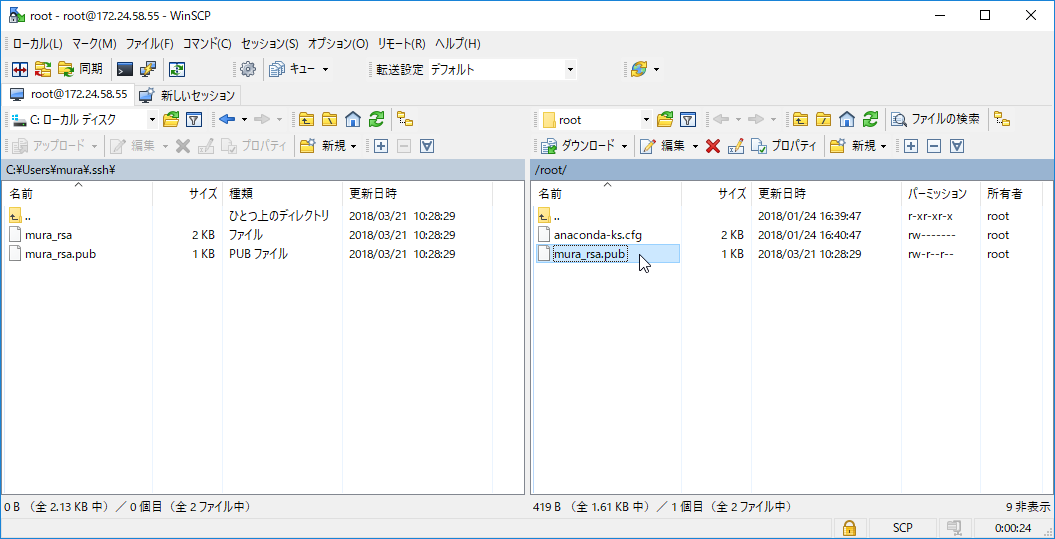Viewport: 1055px width, 539px height.
Task: Click ファイルの検索 find files button
Action: 935,120
